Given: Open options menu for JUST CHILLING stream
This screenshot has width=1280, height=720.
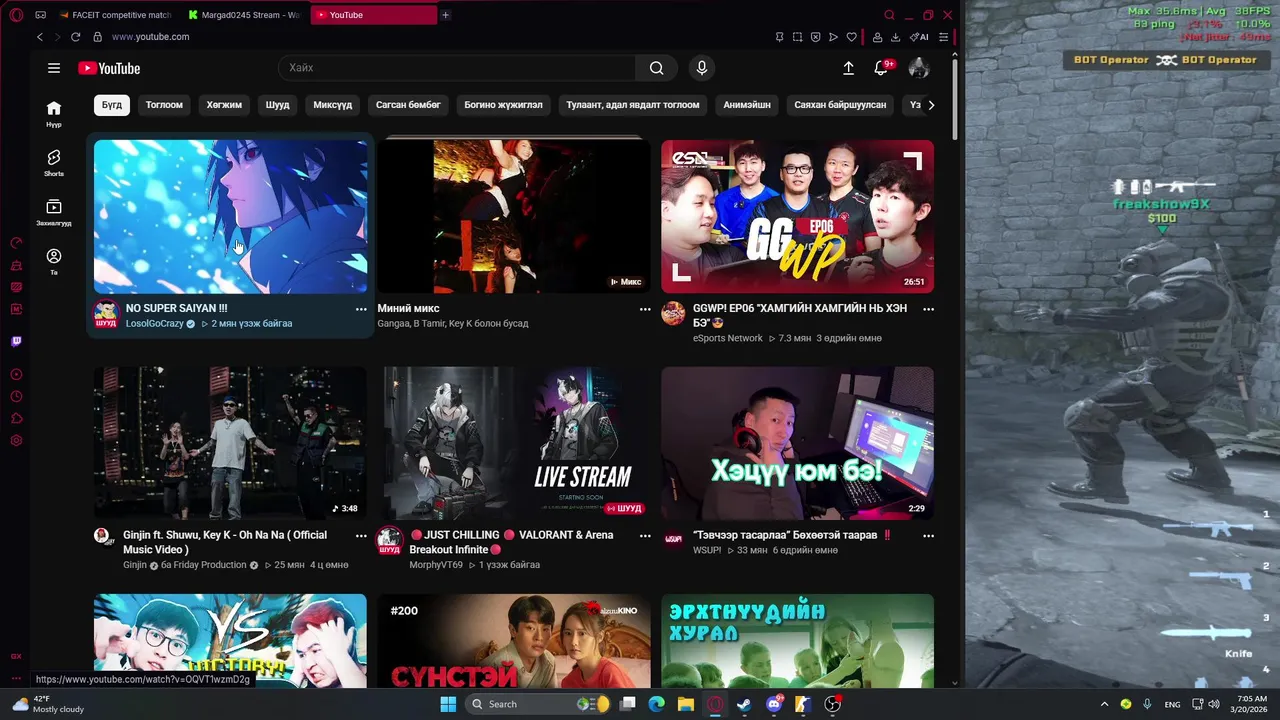Looking at the screenshot, I should (645, 536).
